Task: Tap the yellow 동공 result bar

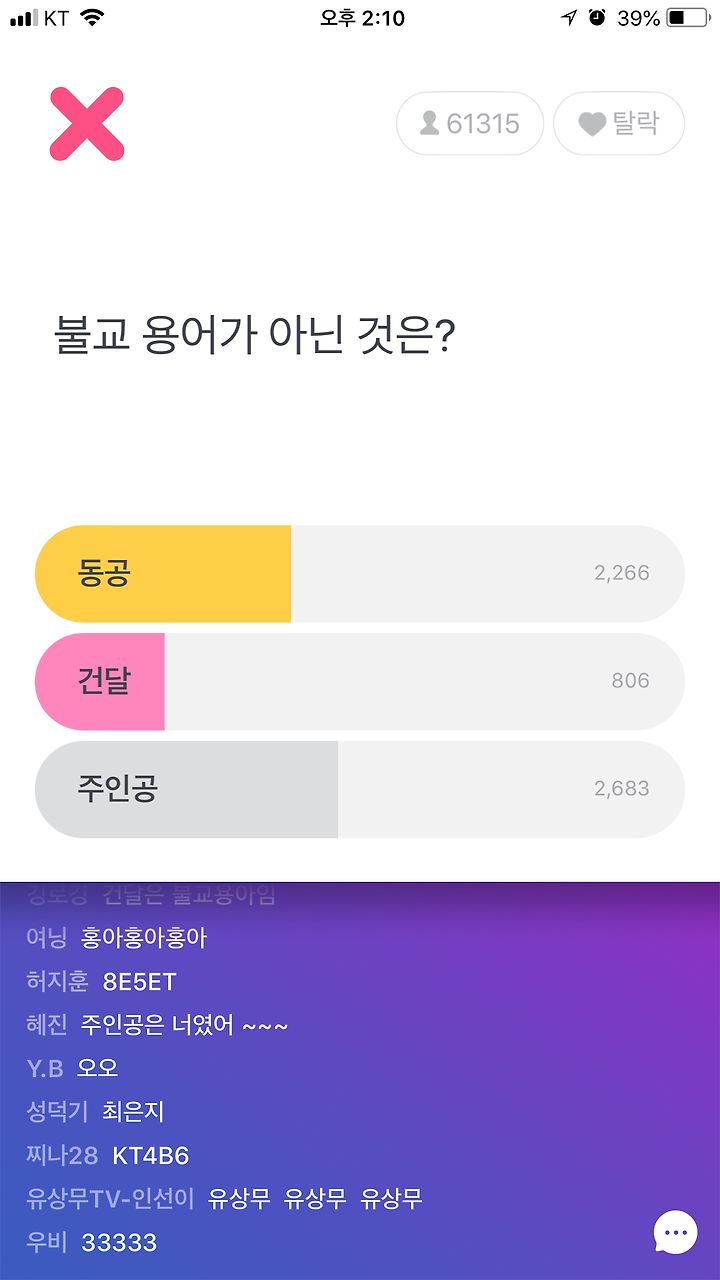Action: (163, 574)
